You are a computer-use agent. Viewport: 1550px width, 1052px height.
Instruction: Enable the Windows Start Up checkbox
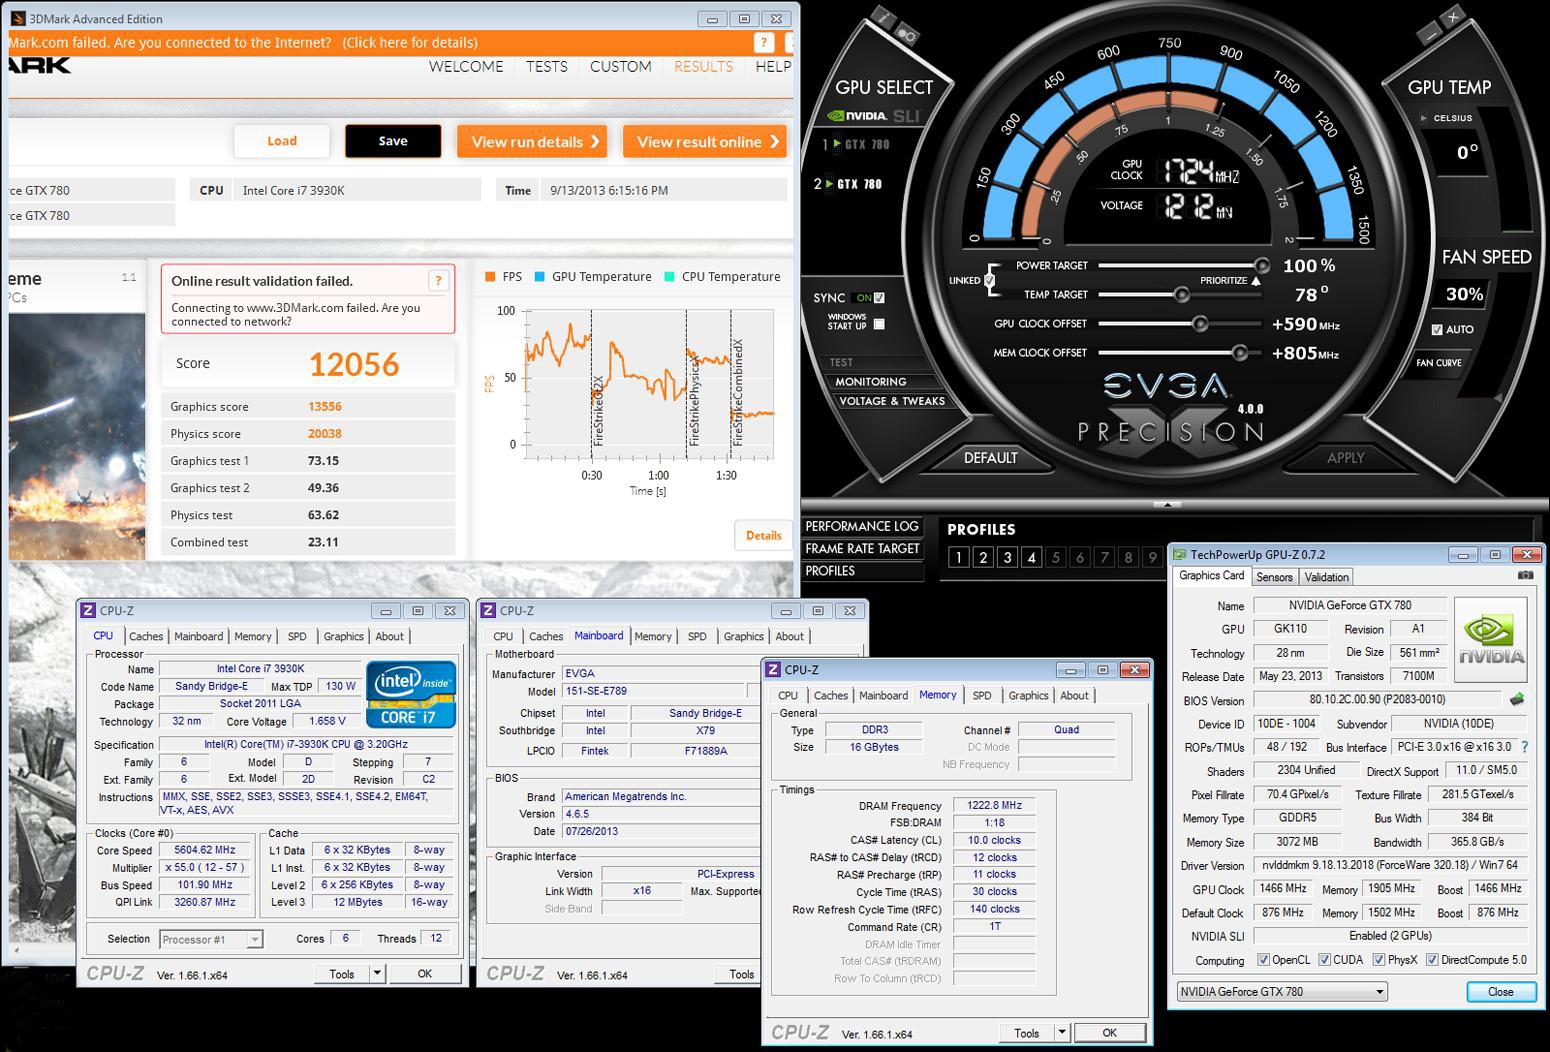coord(879,324)
